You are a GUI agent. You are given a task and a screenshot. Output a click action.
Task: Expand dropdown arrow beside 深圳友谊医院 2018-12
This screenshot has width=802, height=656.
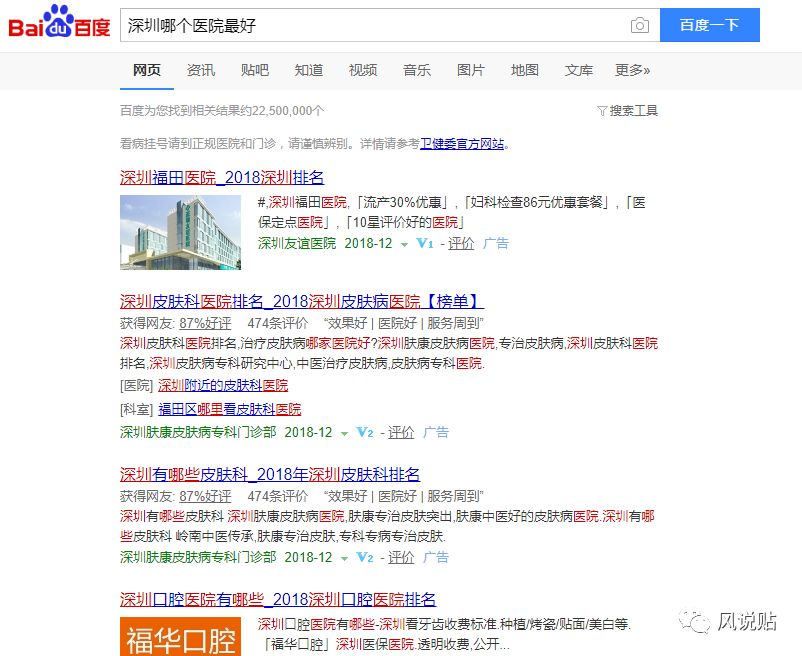404,244
